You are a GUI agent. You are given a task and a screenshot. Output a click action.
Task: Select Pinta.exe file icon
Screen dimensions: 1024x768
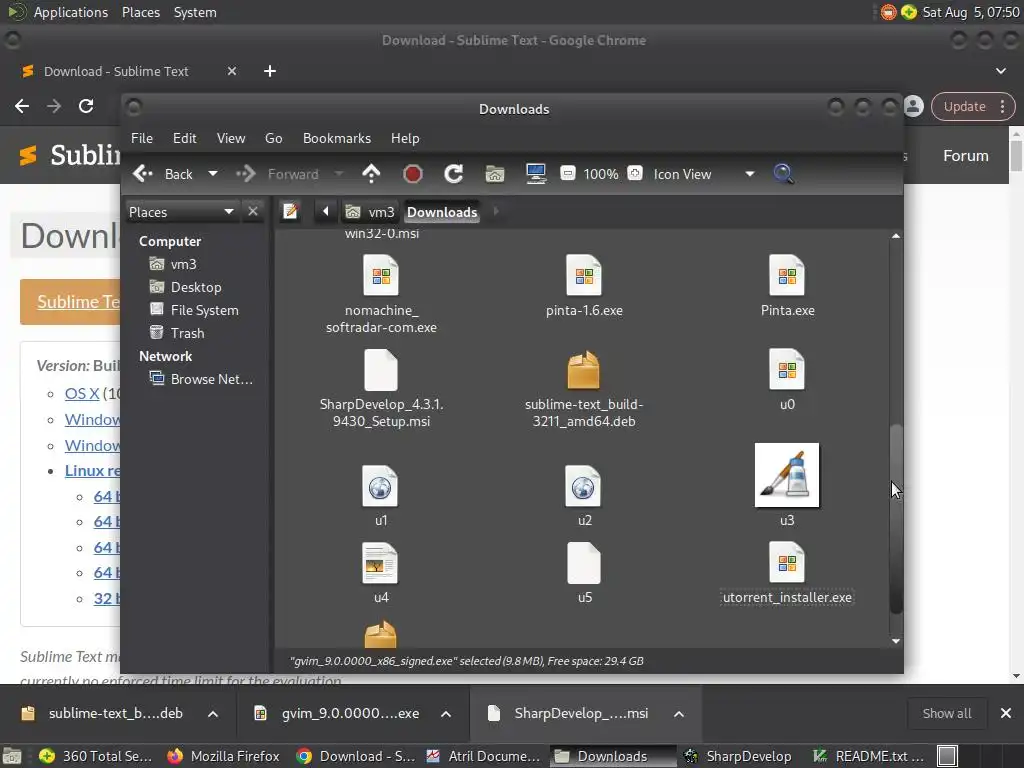tap(787, 276)
